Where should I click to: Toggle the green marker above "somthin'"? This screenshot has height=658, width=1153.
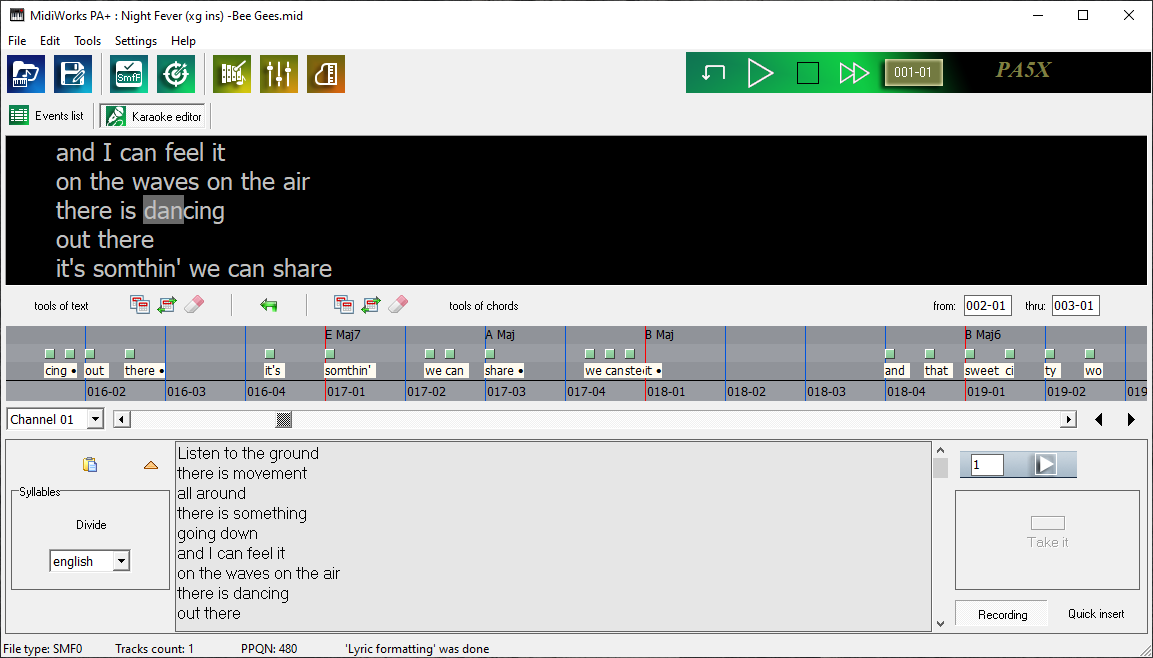click(x=330, y=353)
